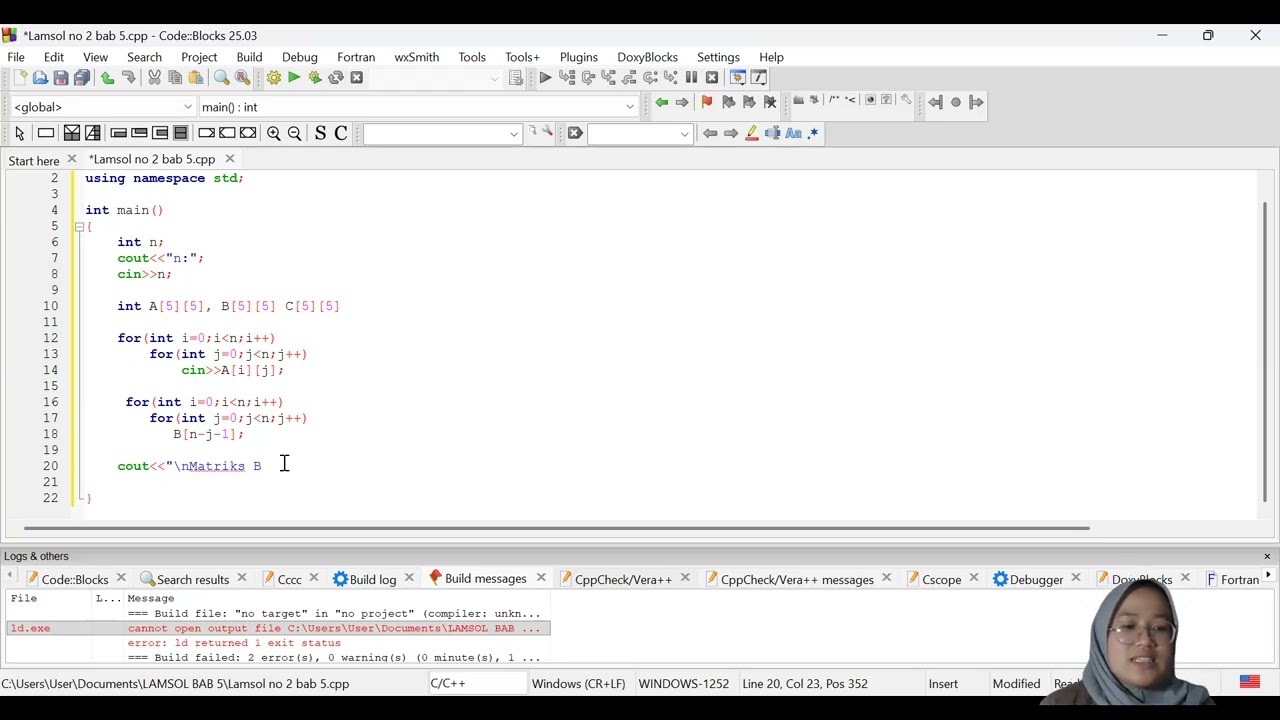Undo the last edit
1280x720 pixels.
[107, 78]
